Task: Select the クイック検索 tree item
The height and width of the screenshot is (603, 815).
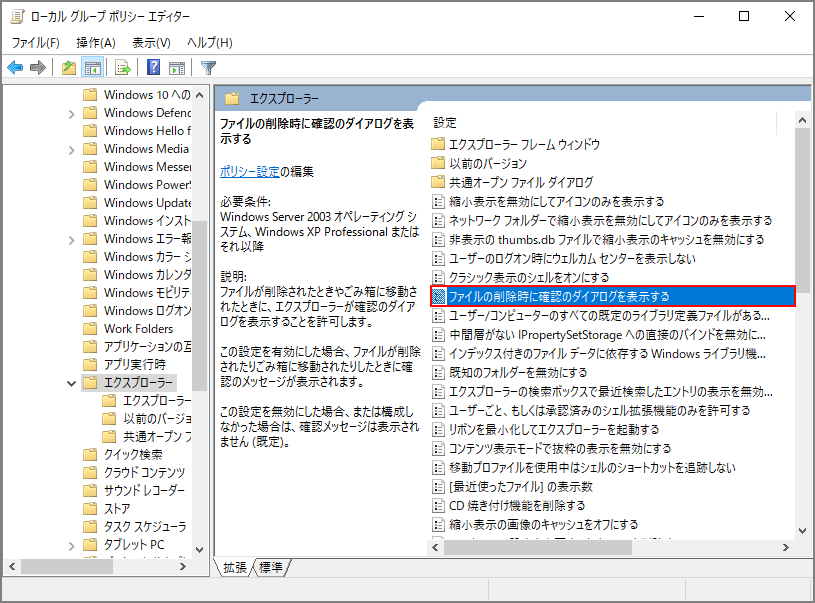Action: click(x=136, y=454)
